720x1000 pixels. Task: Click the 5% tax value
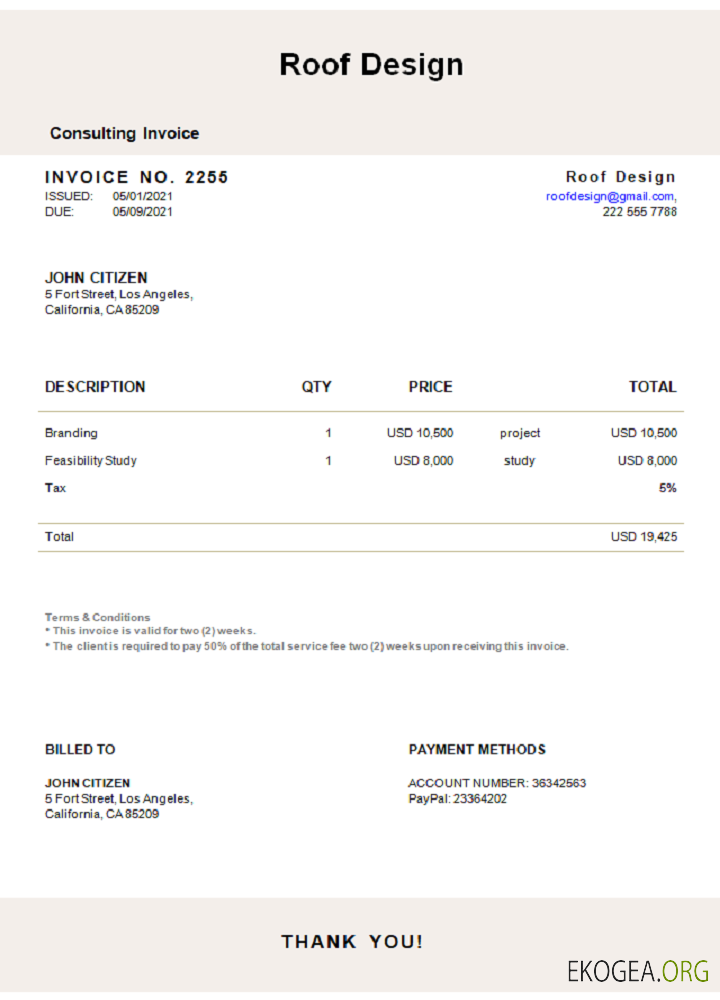pos(667,488)
